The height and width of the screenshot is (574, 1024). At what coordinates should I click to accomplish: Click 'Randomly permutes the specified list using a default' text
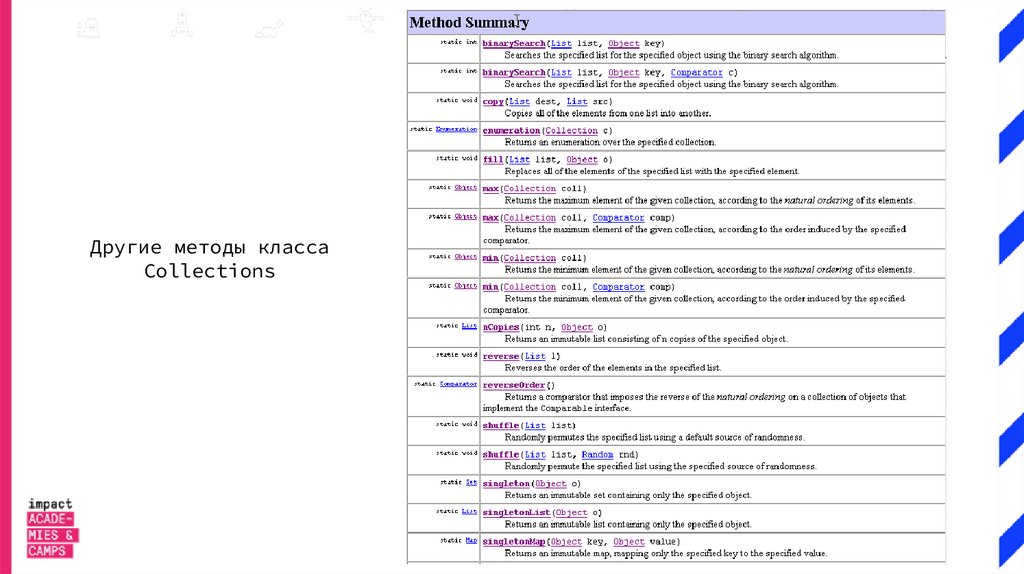pyautogui.click(x=654, y=438)
